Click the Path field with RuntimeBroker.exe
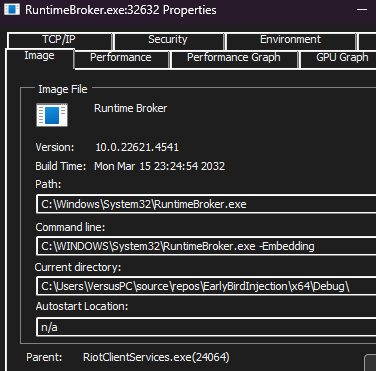The width and height of the screenshot is (376, 371). click(206, 204)
